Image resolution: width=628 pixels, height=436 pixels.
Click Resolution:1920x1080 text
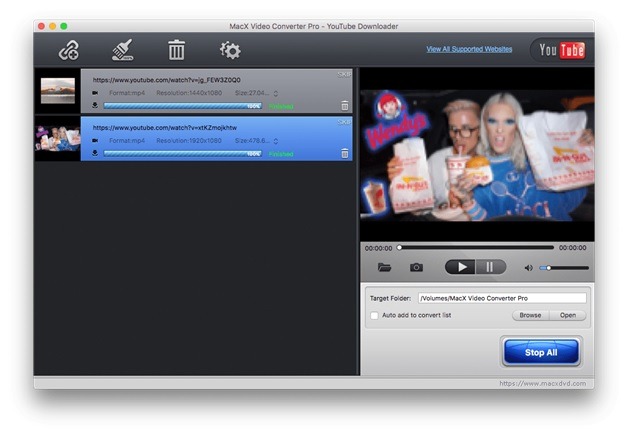[x=189, y=141]
